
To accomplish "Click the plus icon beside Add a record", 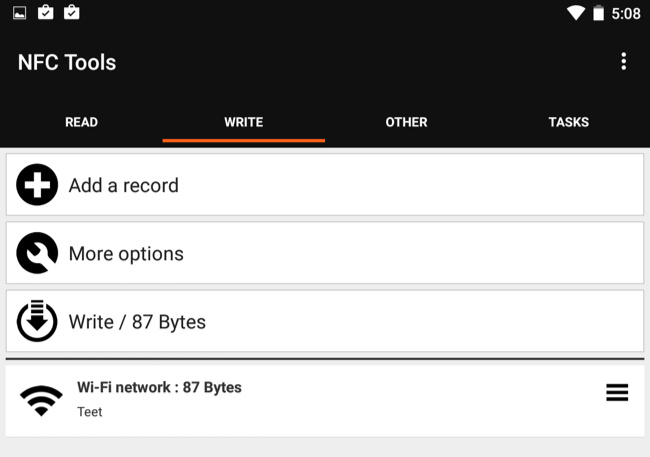I will (x=37, y=185).
